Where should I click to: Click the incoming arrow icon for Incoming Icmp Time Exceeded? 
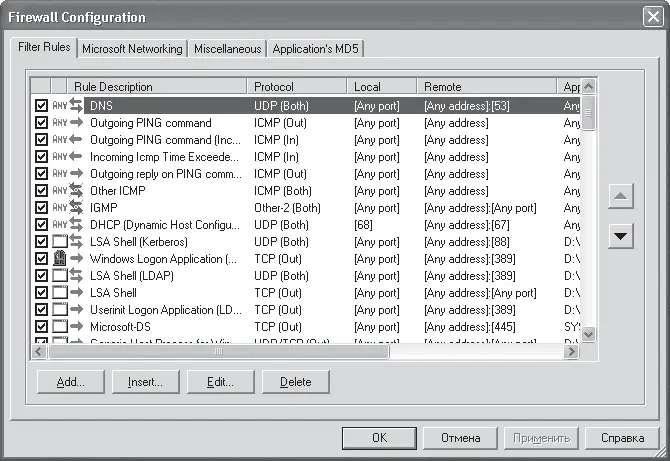click(76, 156)
